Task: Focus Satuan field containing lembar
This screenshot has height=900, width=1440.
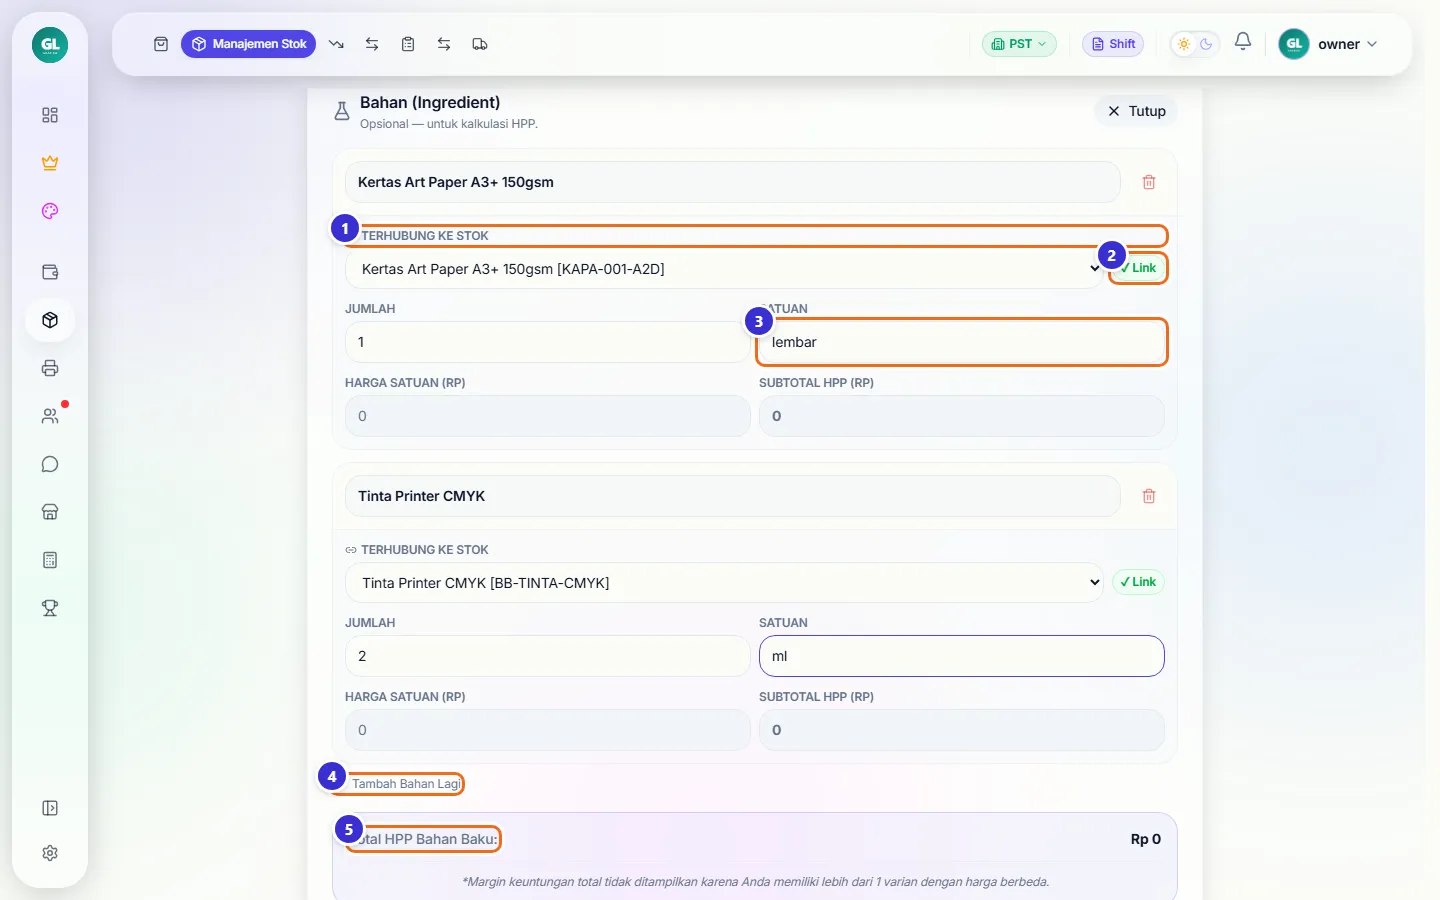Action: (962, 342)
